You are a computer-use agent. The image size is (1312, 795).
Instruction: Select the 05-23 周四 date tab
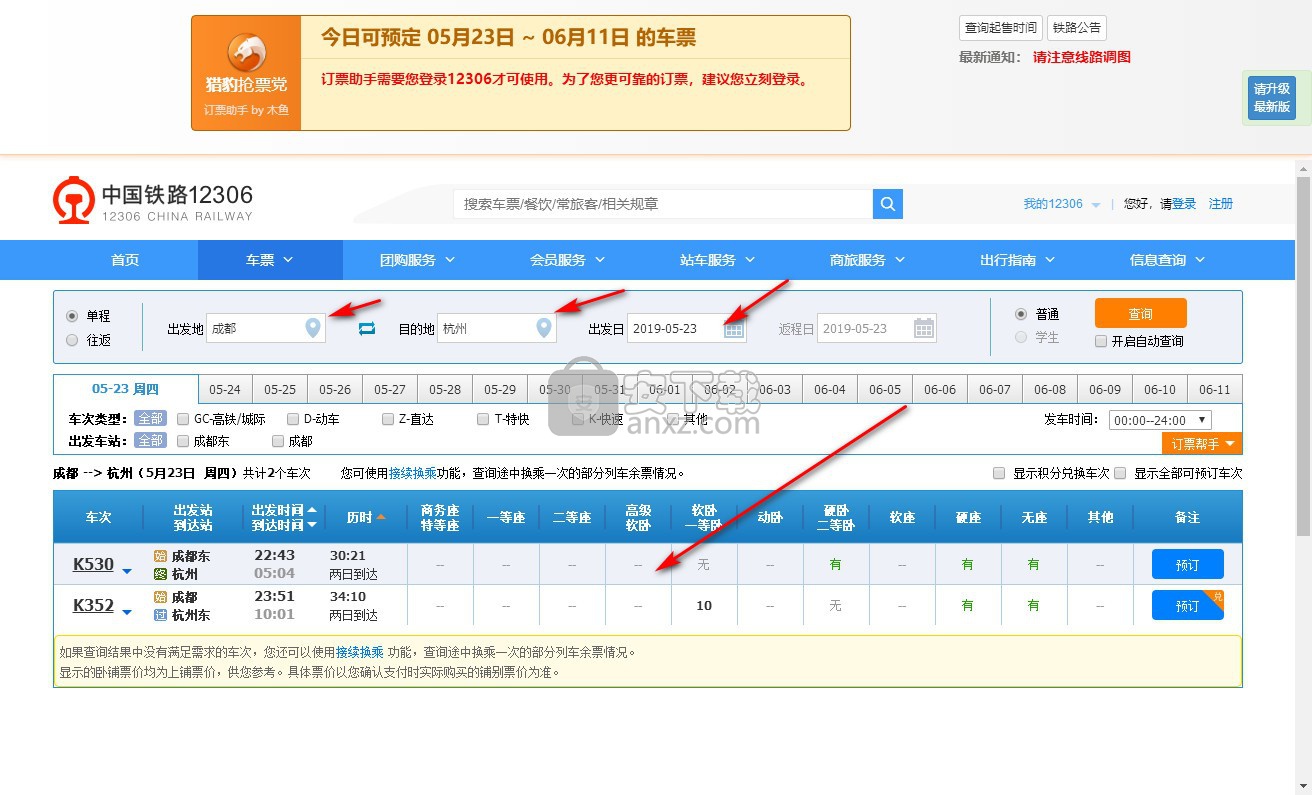tap(125, 390)
